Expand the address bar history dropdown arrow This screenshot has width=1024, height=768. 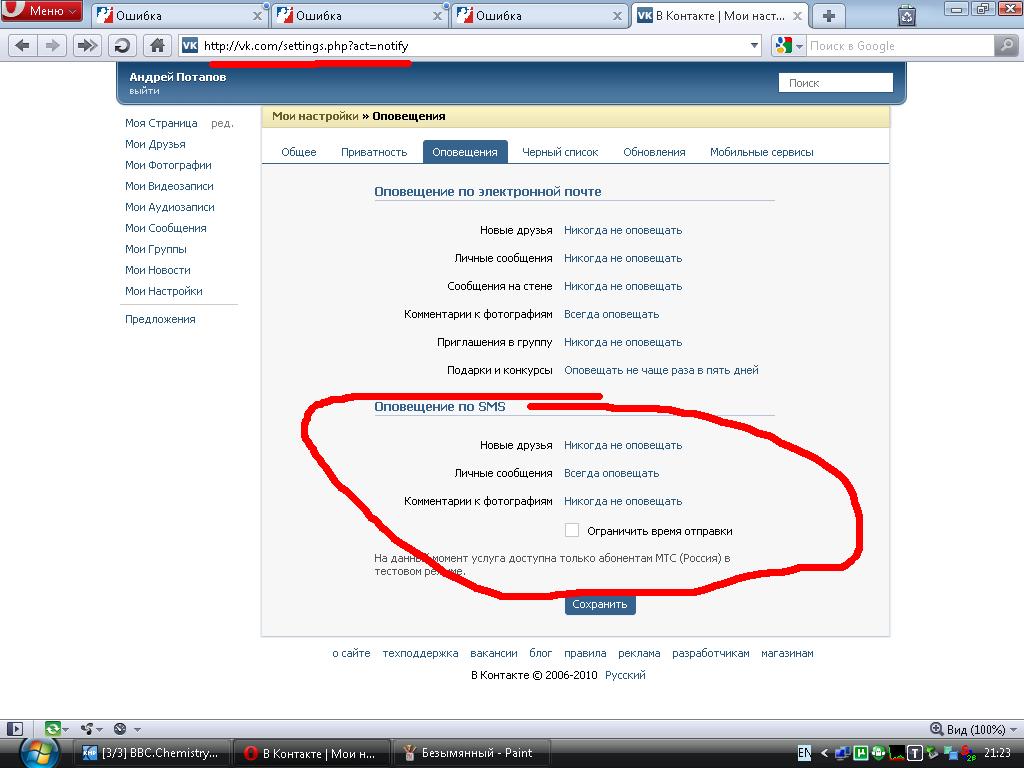click(x=754, y=46)
